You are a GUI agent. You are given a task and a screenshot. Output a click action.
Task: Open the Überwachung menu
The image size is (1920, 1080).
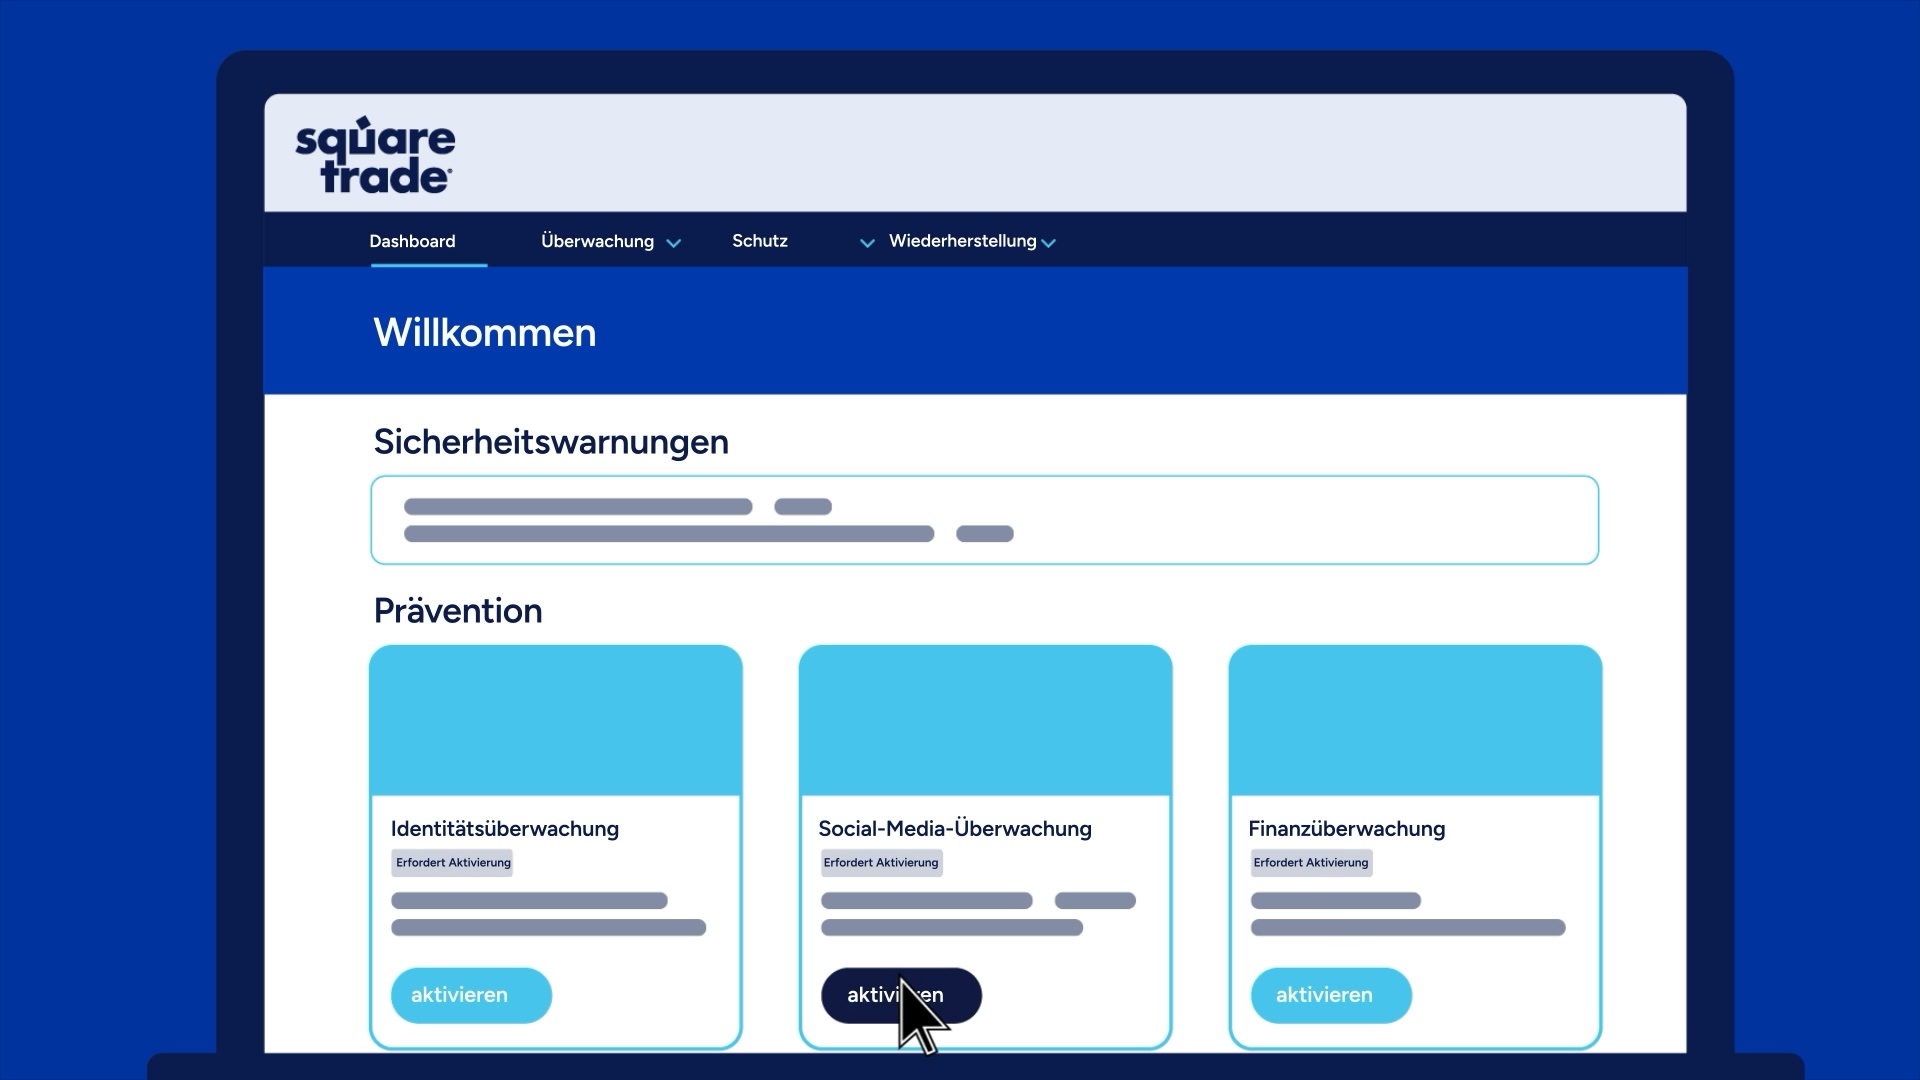(x=597, y=241)
